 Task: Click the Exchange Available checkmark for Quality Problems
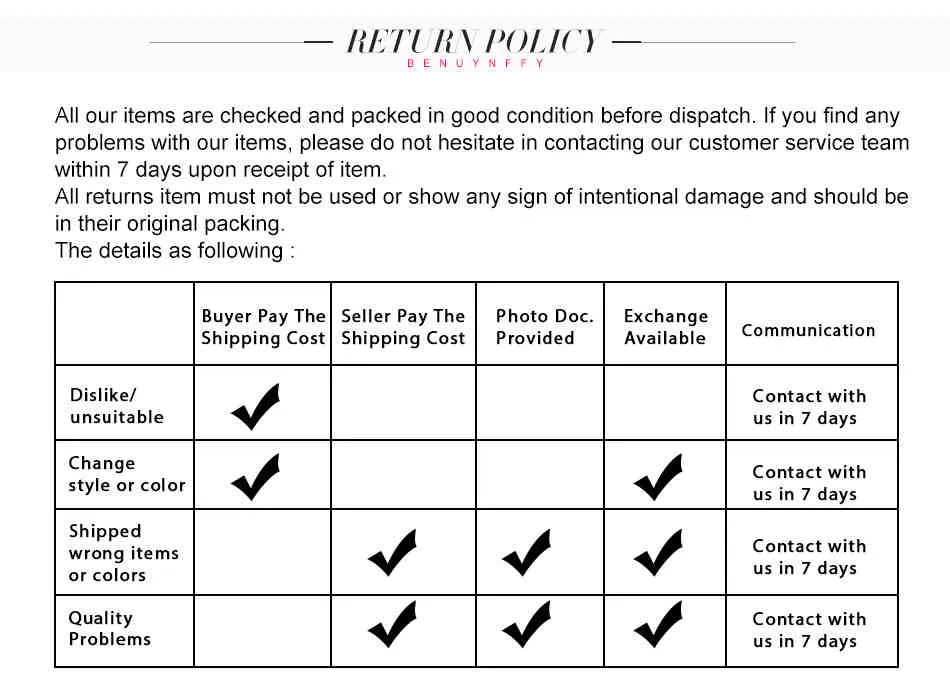[659, 624]
